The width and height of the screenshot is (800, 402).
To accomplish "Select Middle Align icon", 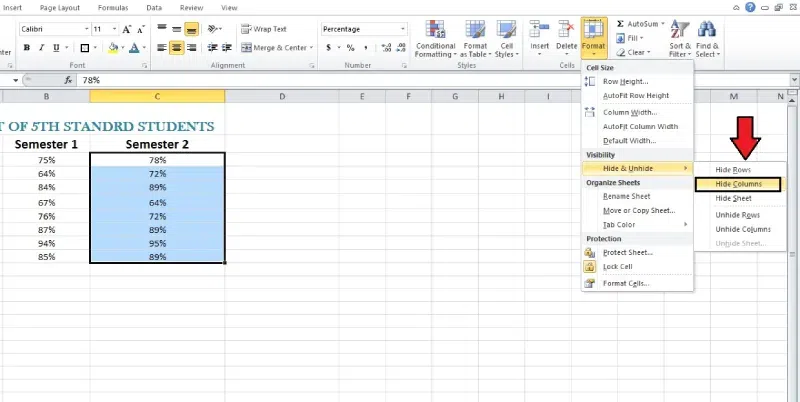I will (177, 29).
